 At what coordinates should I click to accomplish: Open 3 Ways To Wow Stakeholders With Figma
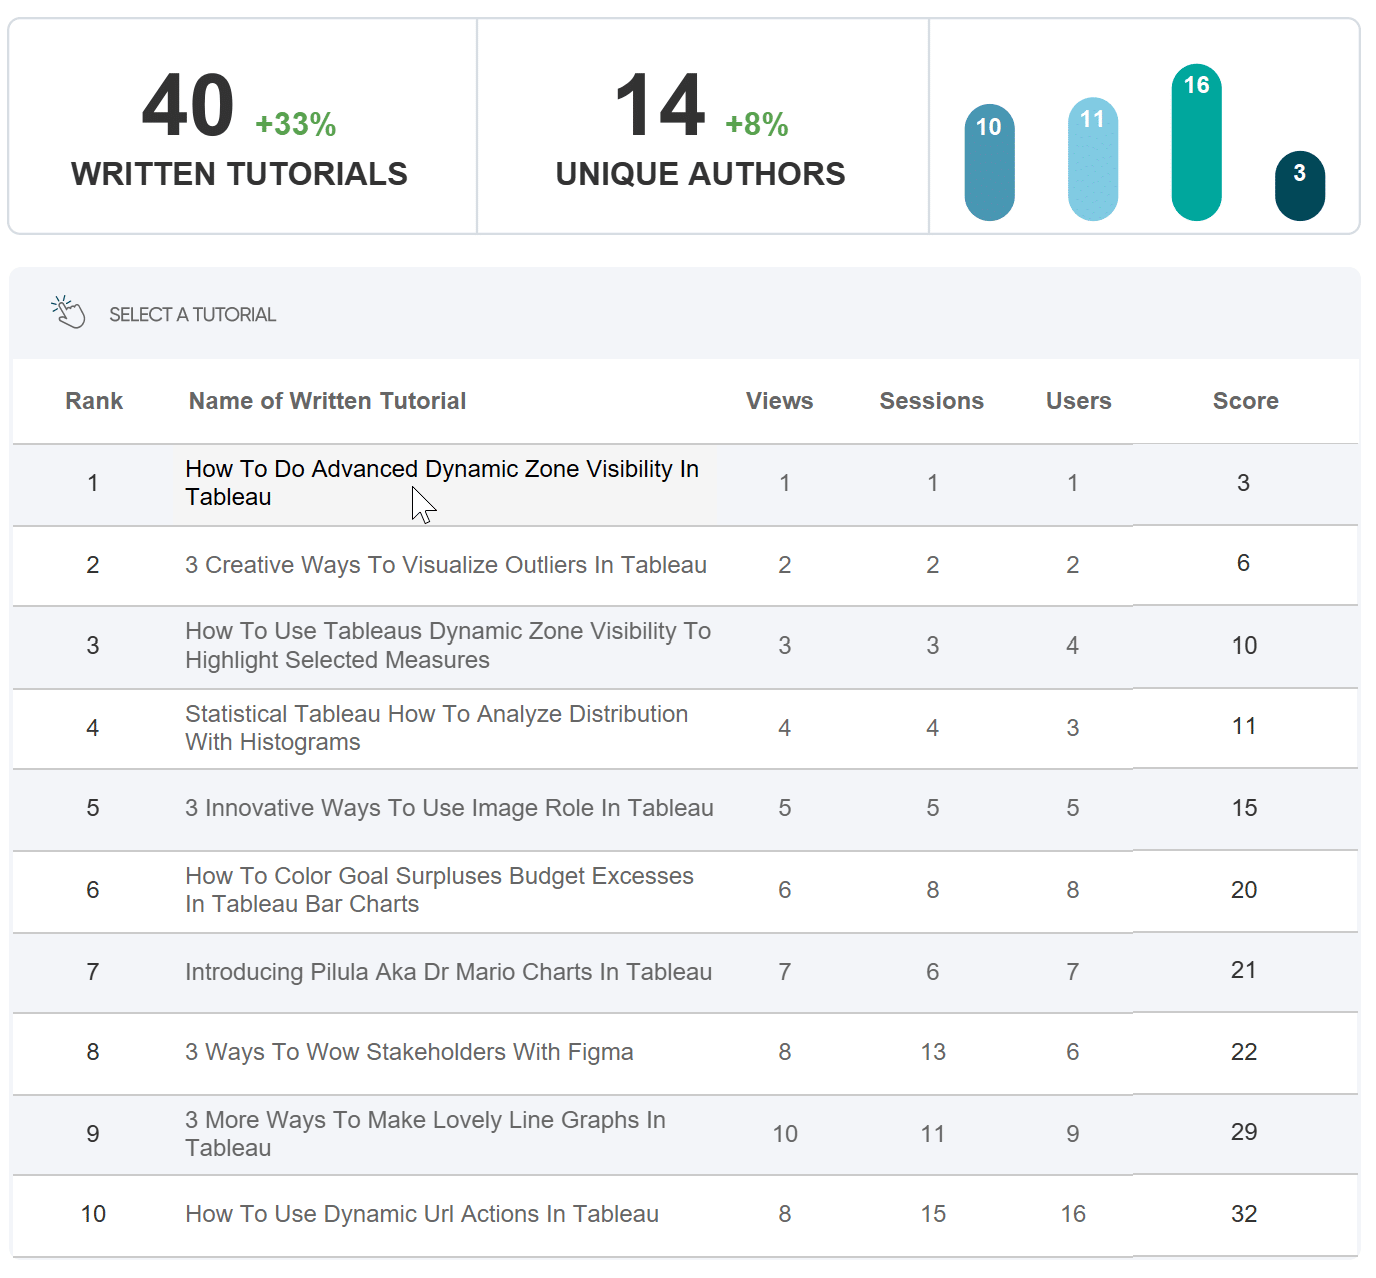point(409,1052)
